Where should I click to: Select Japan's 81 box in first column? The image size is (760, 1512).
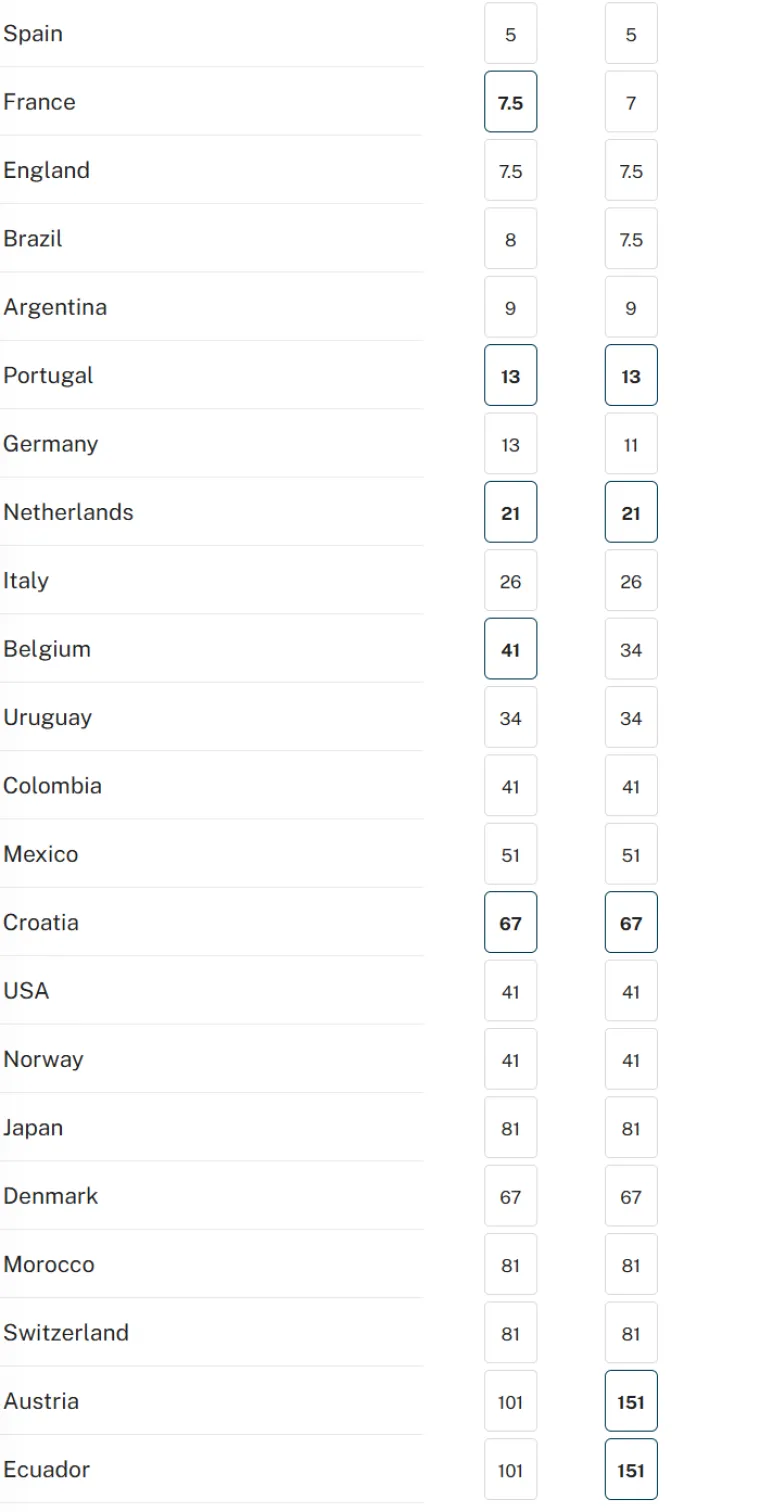510,1127
